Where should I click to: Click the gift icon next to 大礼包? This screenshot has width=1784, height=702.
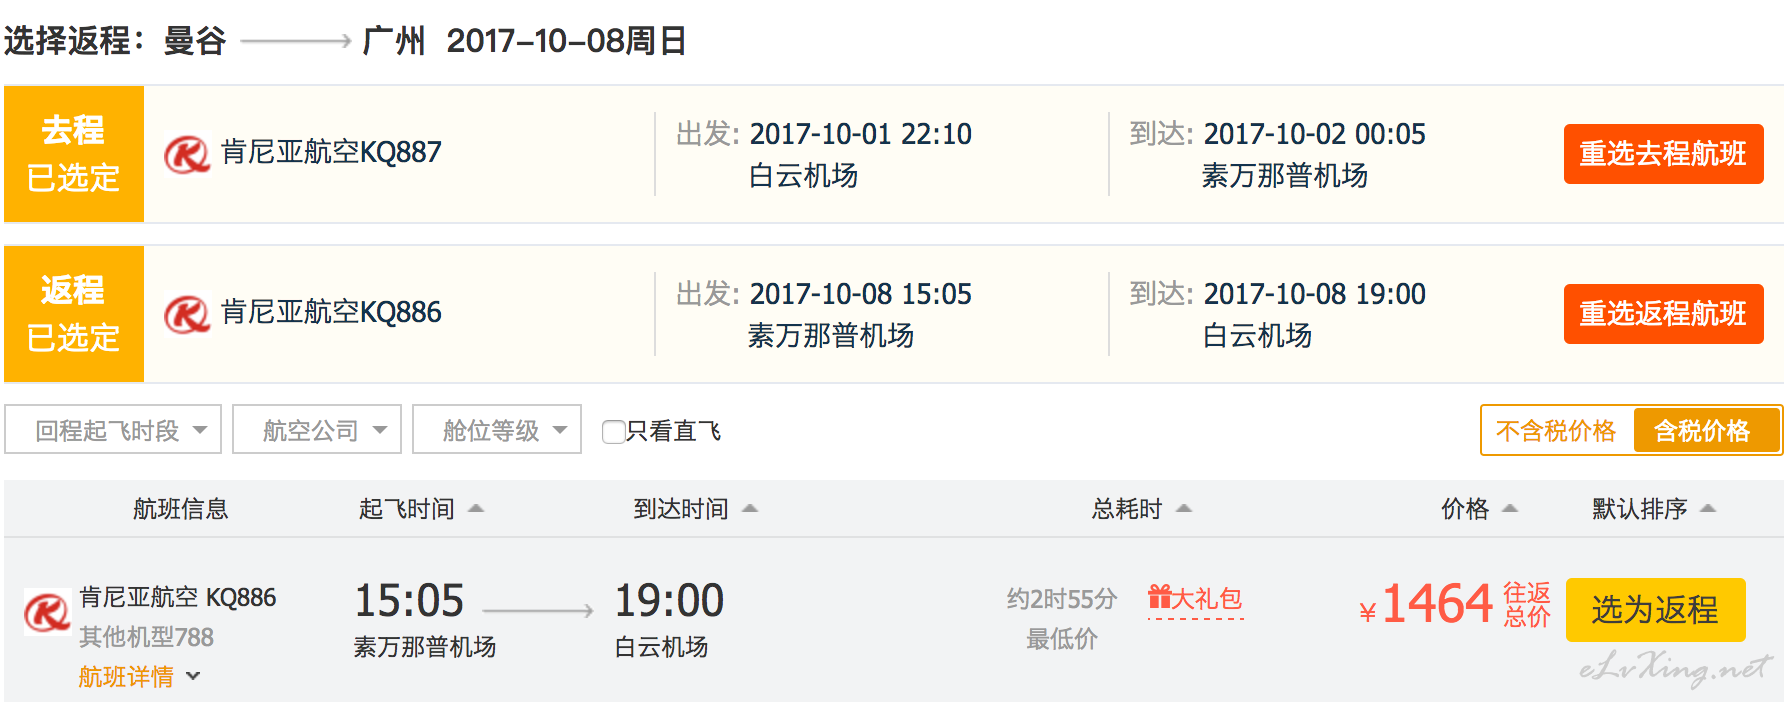coord(1159,598)
